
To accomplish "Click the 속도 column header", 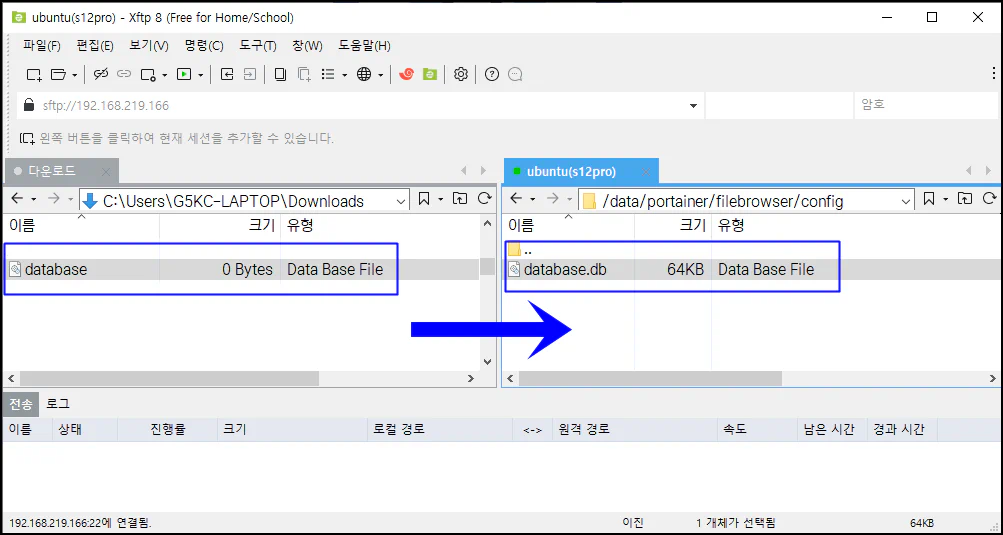I will click(757, 430).
